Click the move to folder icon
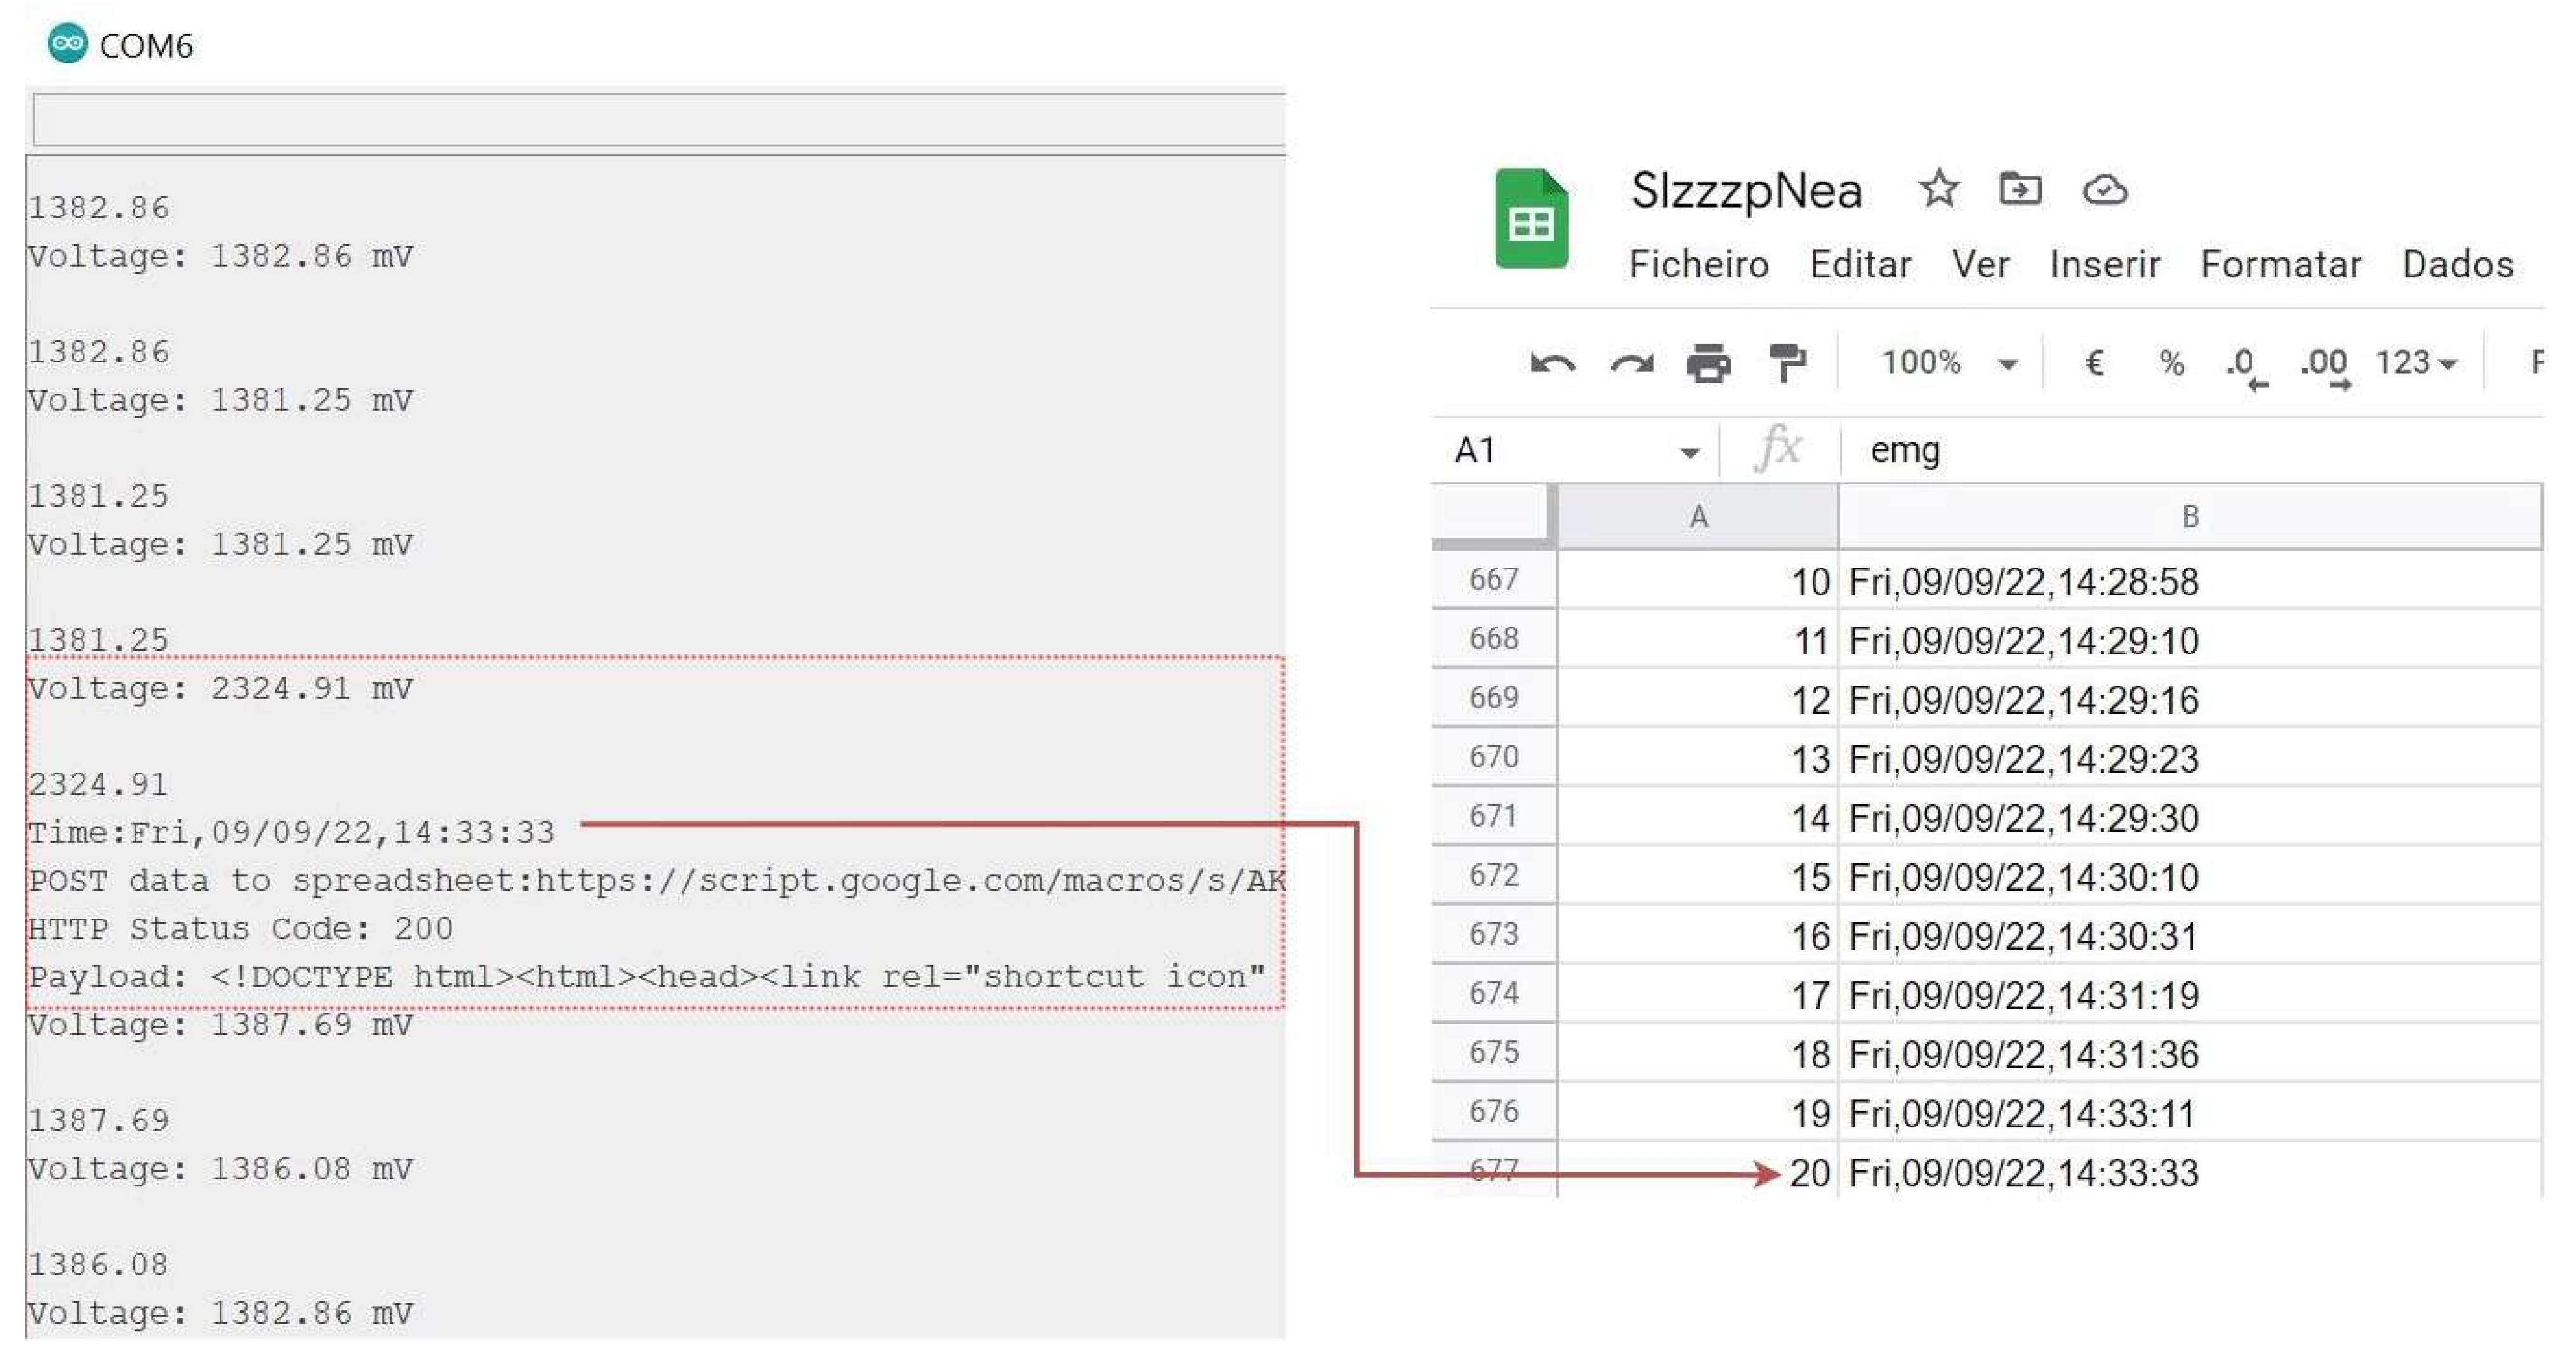Screen dimensions: 2576x1368 pos(2019,189)
